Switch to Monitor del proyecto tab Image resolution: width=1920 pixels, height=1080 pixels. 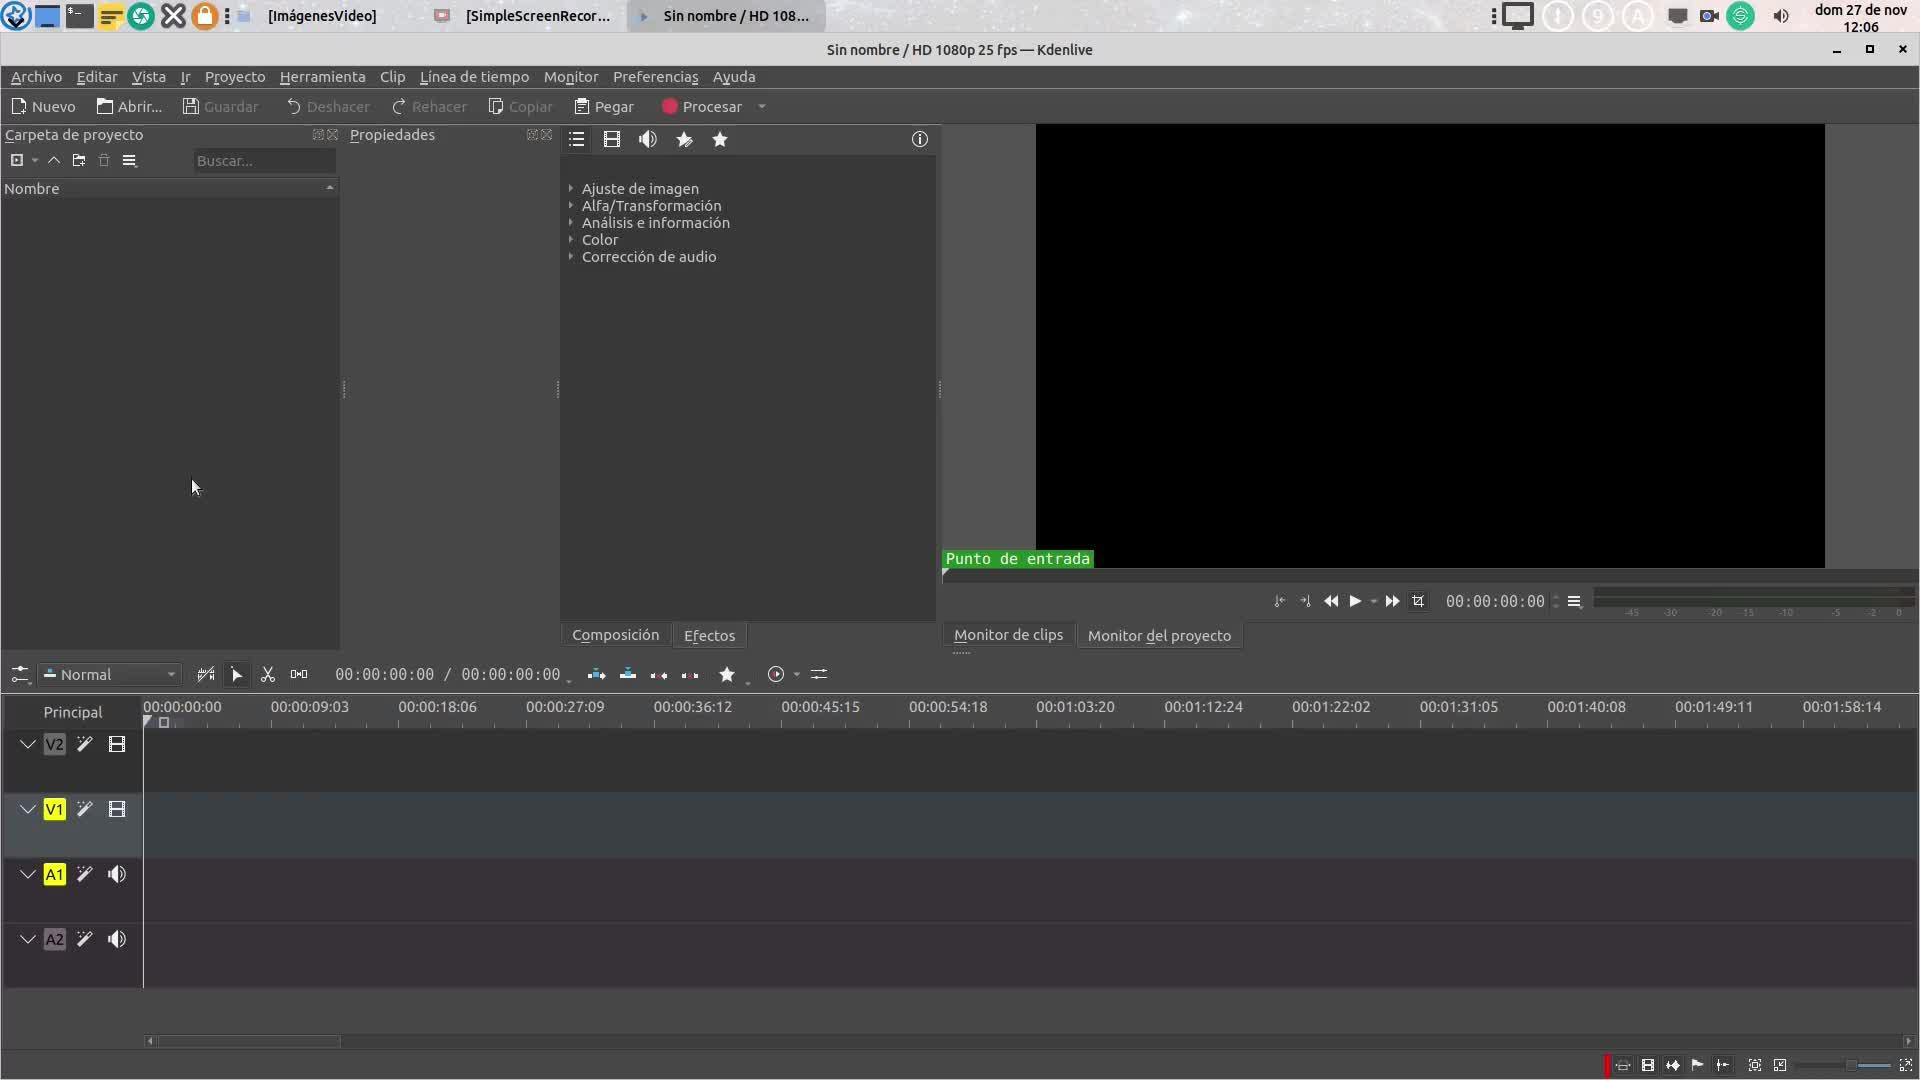point(1159,636)
